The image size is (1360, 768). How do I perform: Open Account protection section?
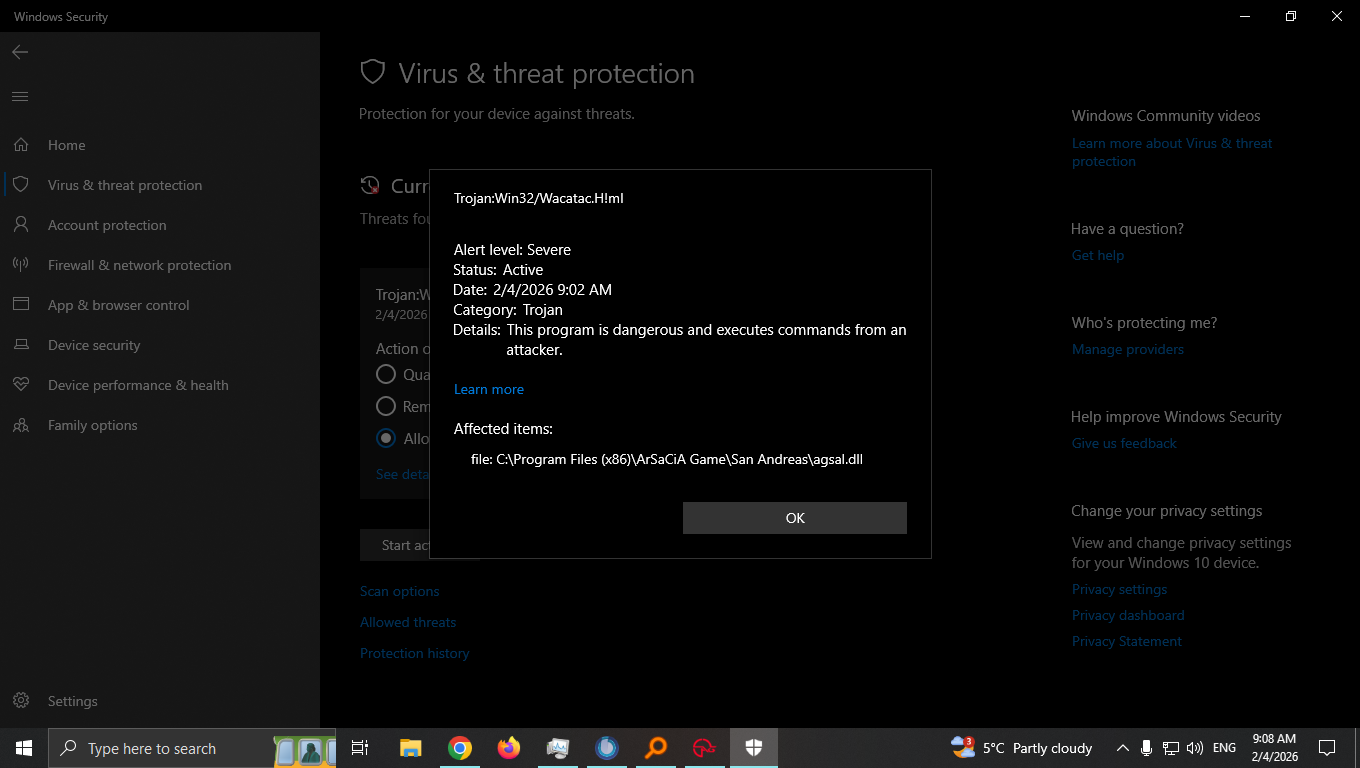click(107, 224)
